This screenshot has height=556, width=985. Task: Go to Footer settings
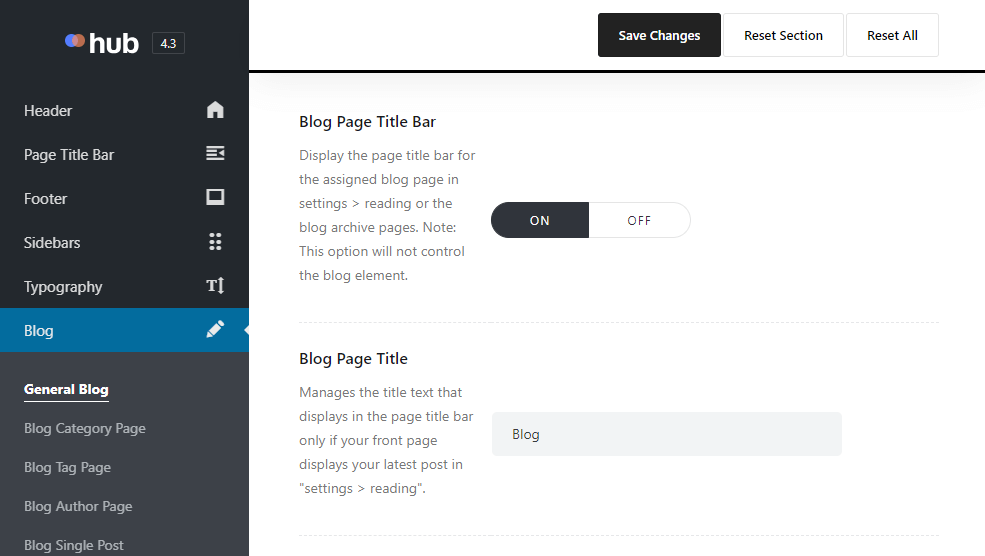[x=124, y=199]
